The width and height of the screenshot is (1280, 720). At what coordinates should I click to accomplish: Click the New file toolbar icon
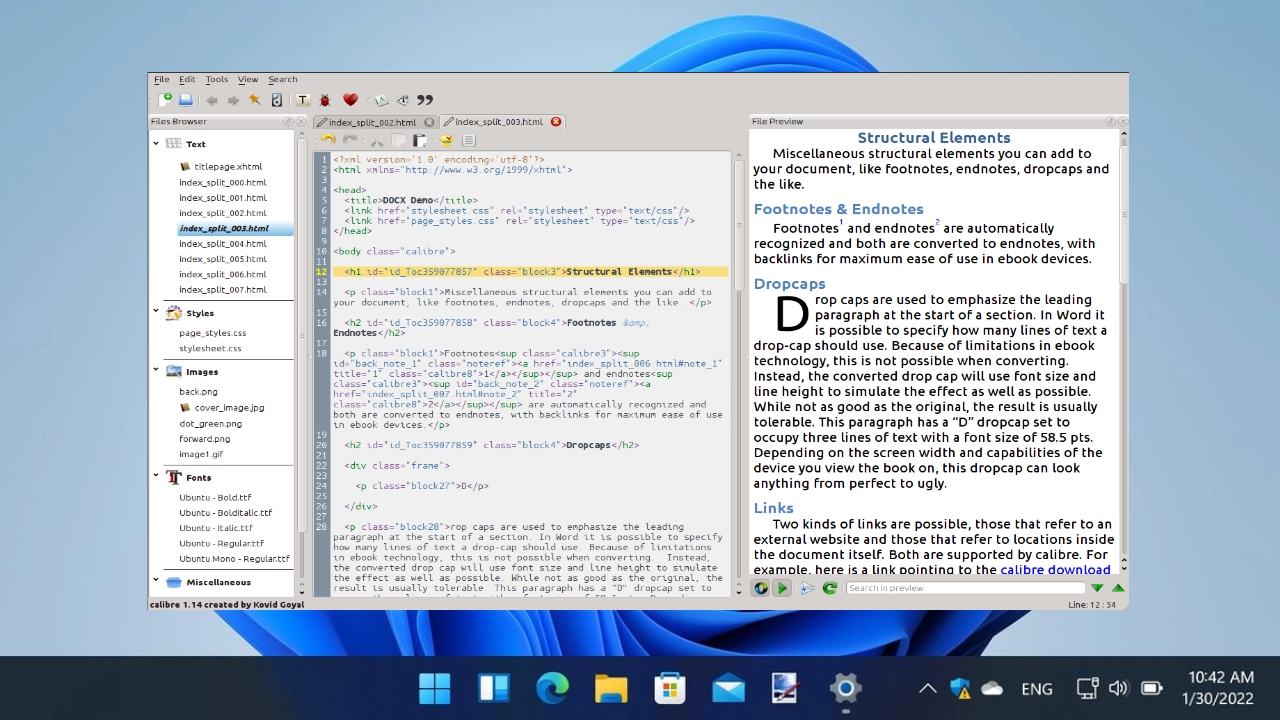coord(165,100)
